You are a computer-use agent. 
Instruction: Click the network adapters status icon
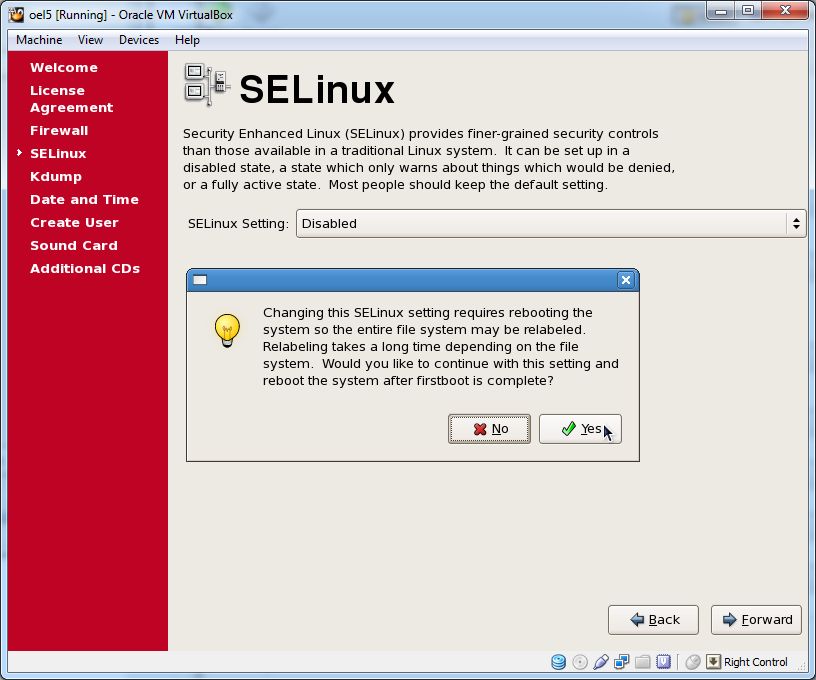(x=621, y=662)
